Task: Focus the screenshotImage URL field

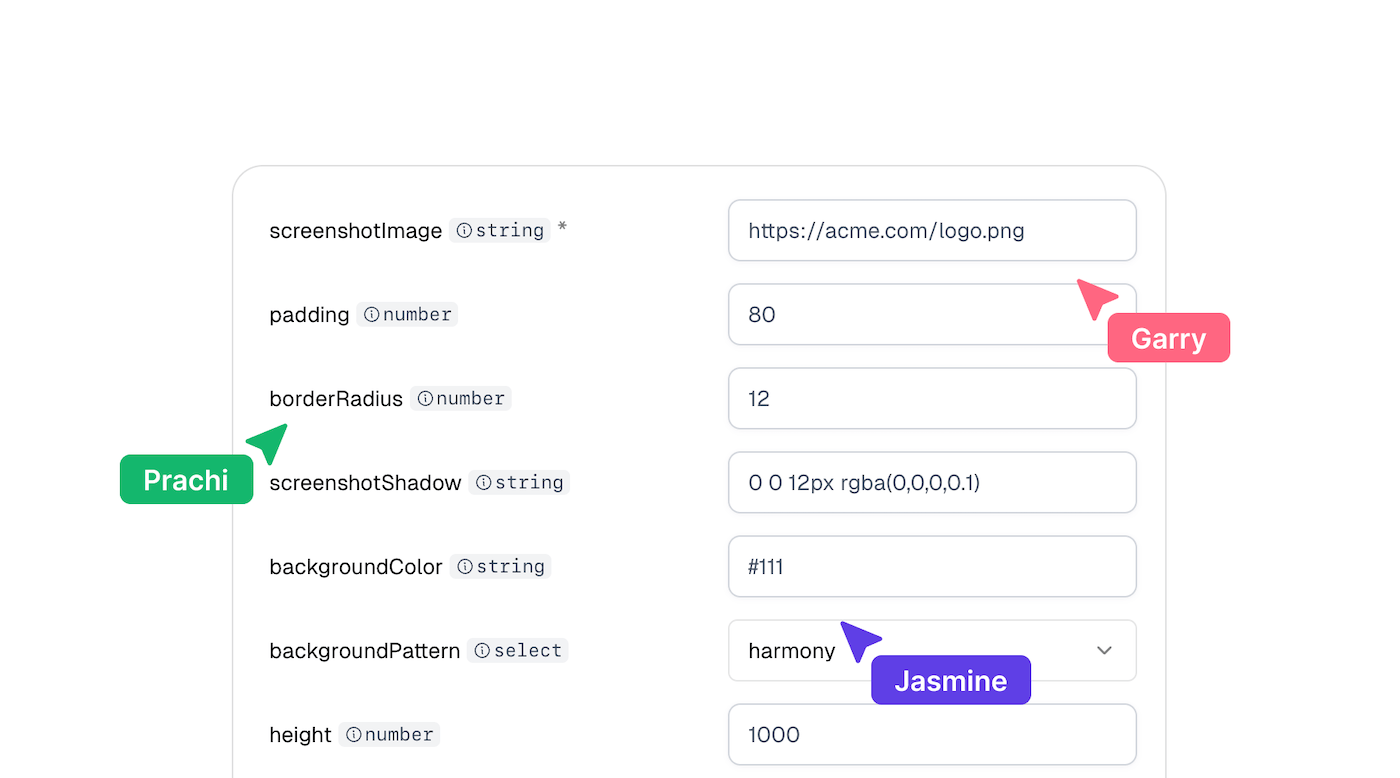Action: 932,230
